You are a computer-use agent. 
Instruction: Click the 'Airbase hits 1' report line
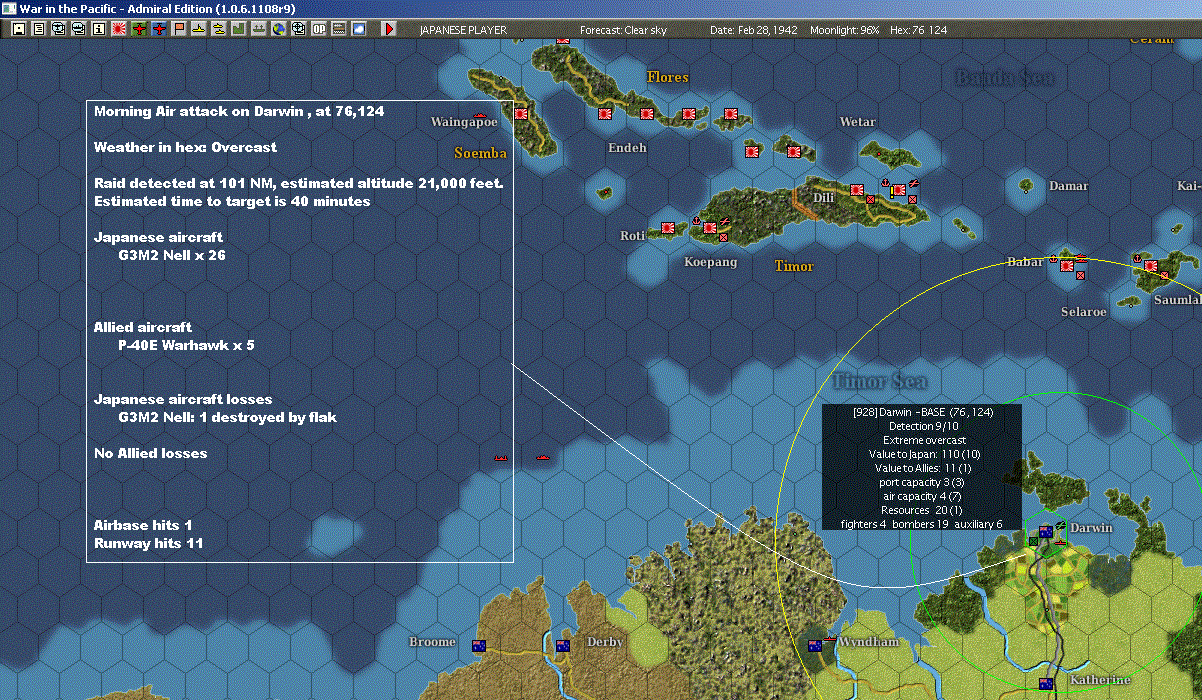[143, 525]
